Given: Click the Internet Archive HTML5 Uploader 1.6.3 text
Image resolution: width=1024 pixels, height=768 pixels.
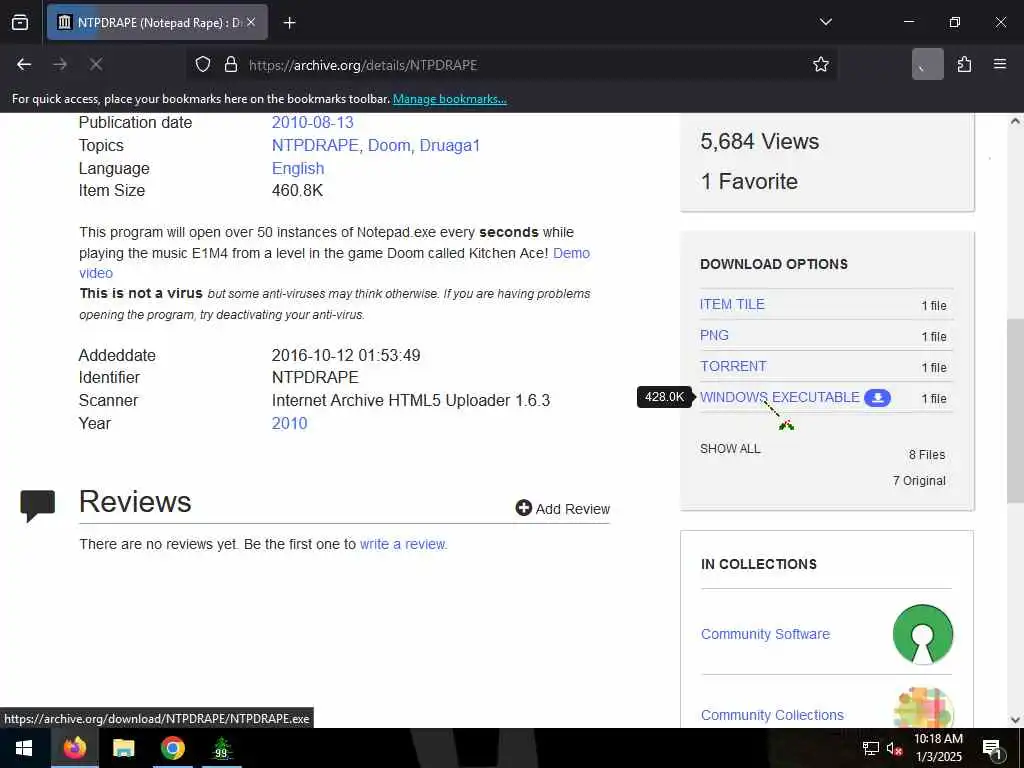Looking at the screenshot, I should [x=411, y=400].
